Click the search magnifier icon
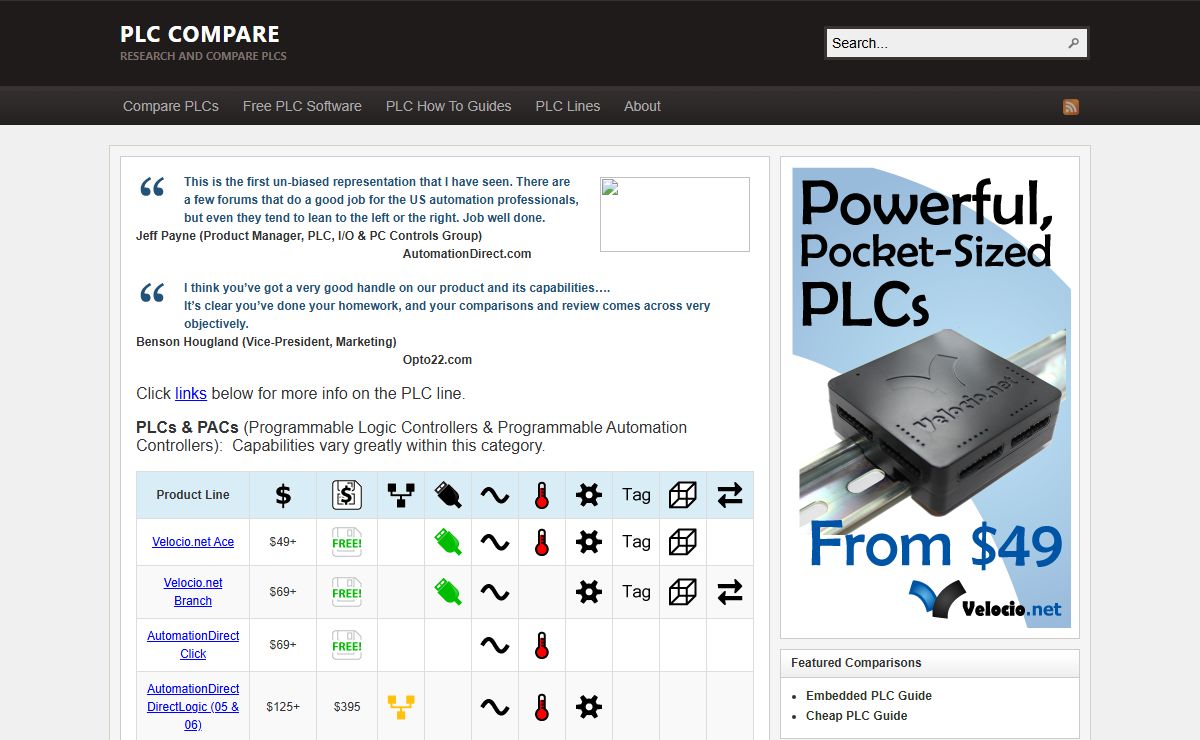This screenshot has width=1200, height=740. coord(1073,43)
